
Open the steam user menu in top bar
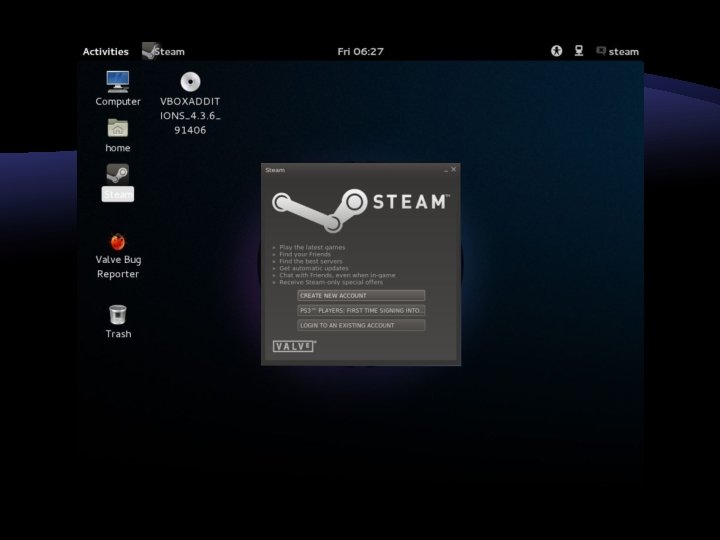618,51
